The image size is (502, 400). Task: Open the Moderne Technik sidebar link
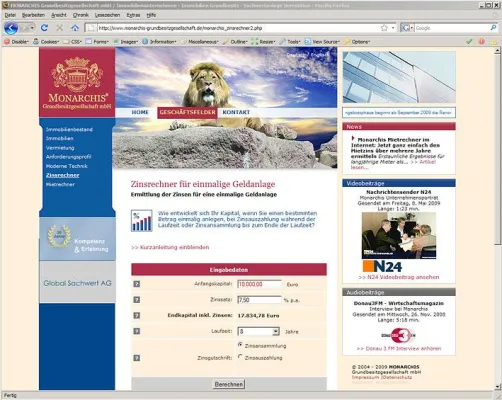67,166
